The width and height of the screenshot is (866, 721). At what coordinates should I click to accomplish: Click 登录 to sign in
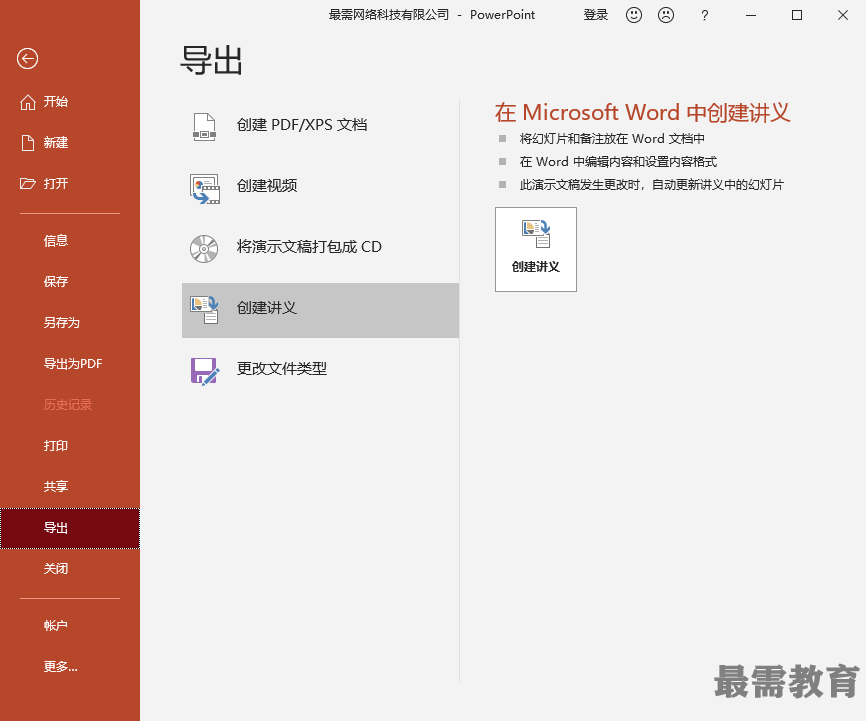click(595, 15)
